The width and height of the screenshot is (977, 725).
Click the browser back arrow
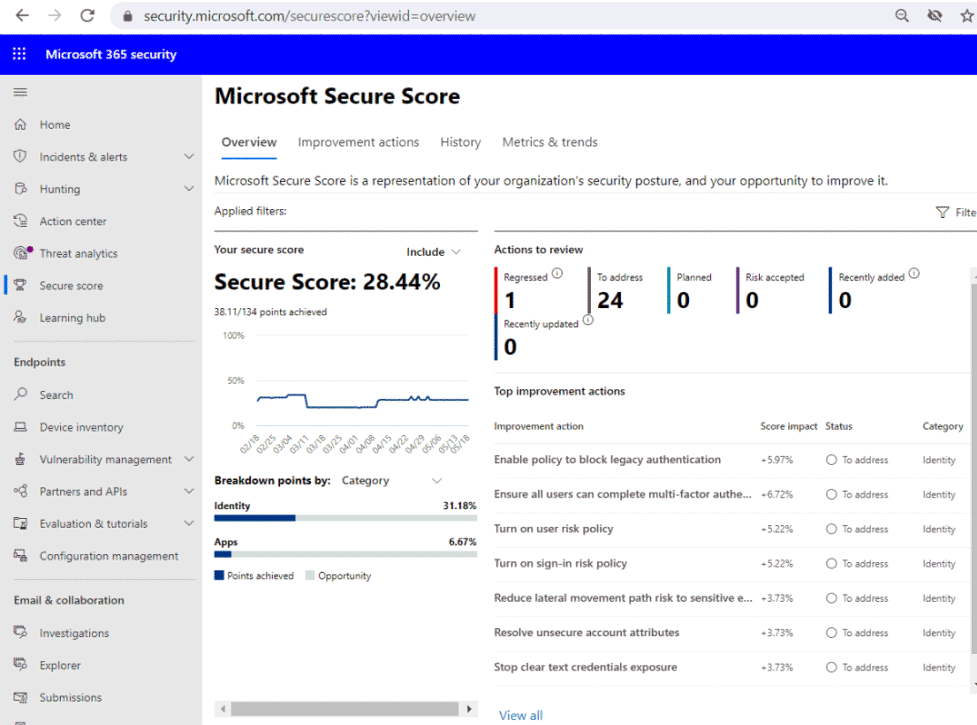coord(22,16)
